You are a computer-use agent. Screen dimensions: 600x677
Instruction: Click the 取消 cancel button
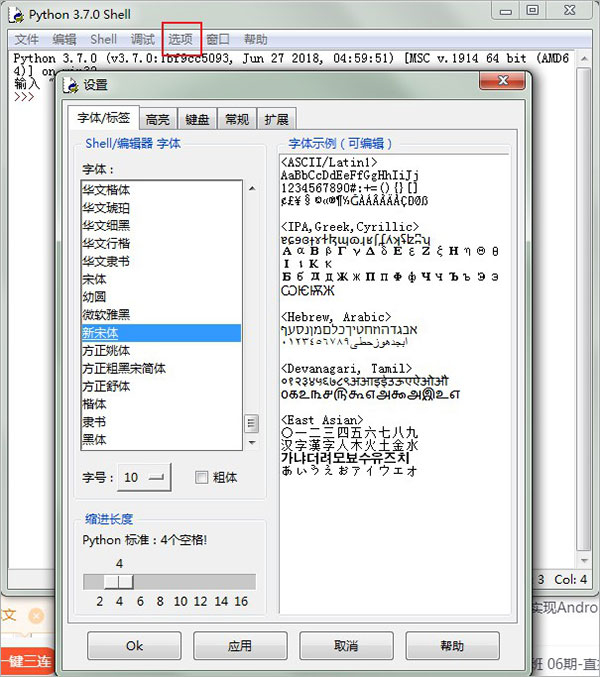346,646
